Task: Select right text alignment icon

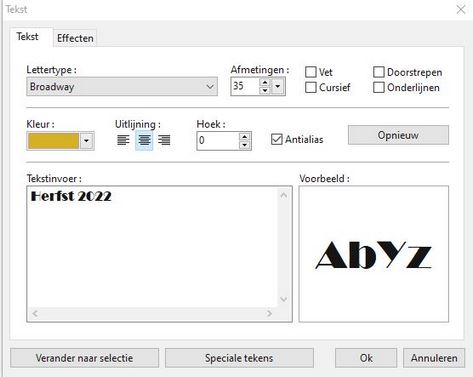Action: (x=164, y=140)
